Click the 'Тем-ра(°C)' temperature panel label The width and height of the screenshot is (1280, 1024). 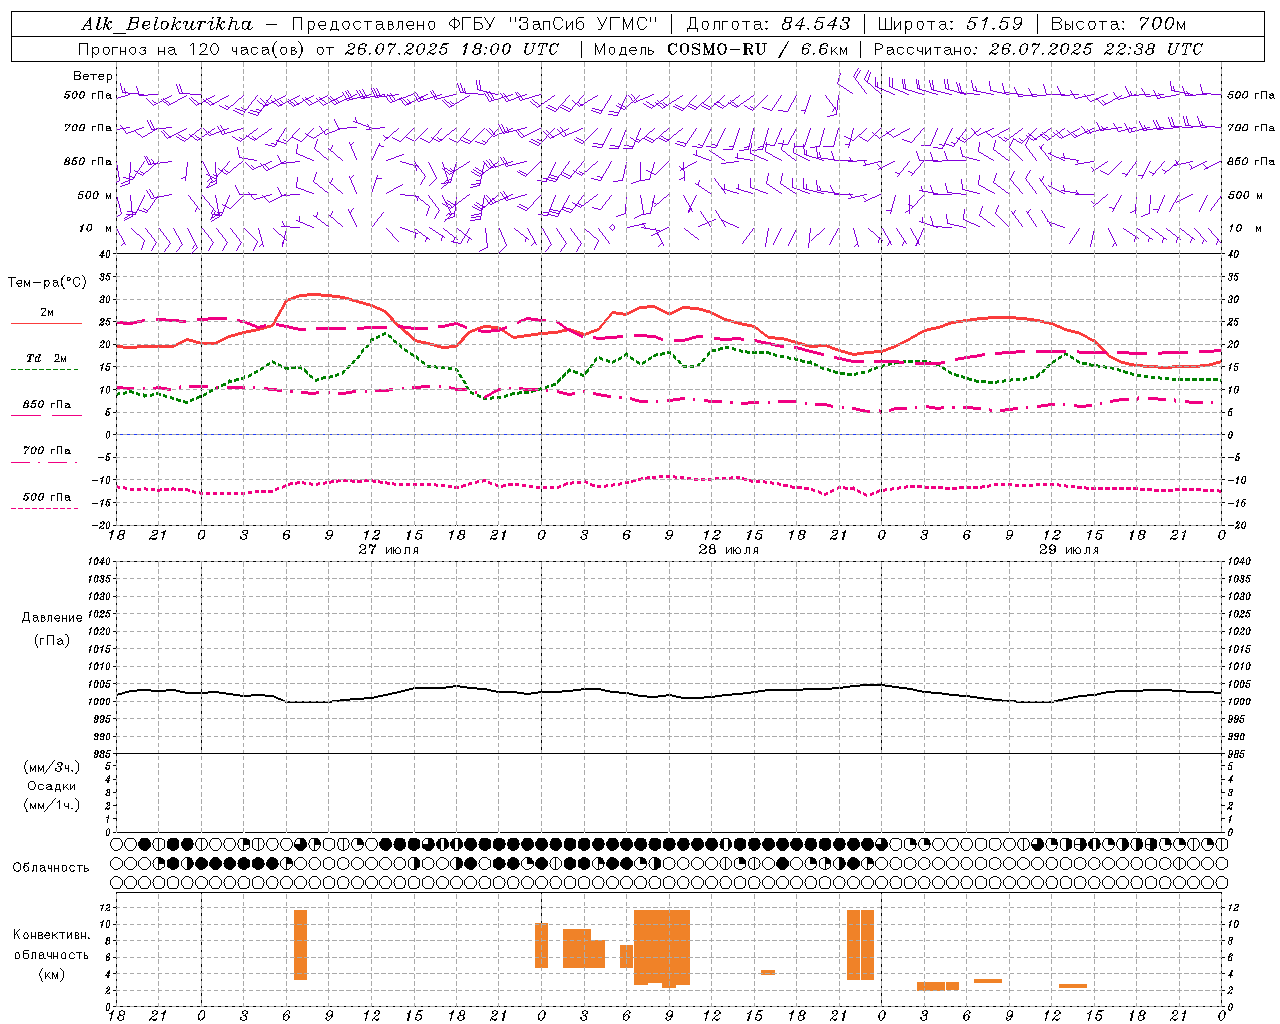48,283
